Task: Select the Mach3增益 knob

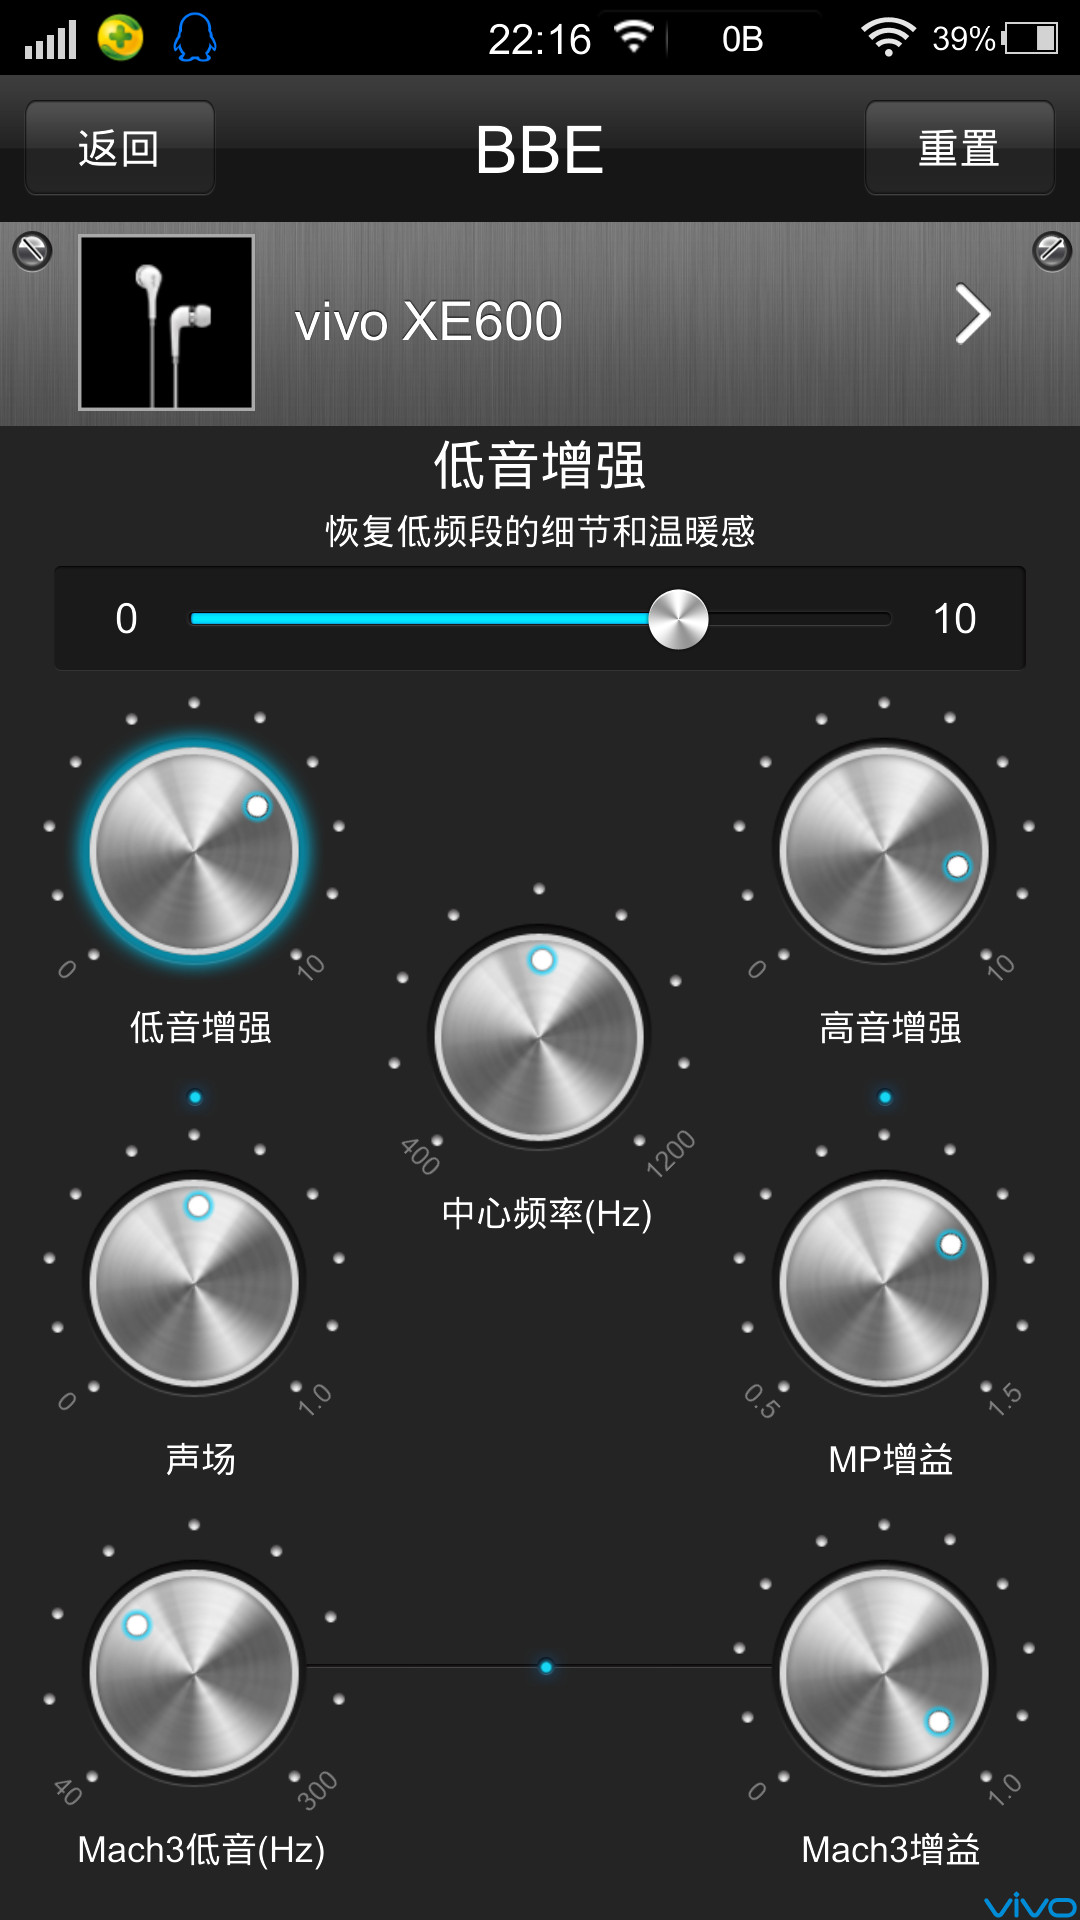Action: click(884, 1673)
